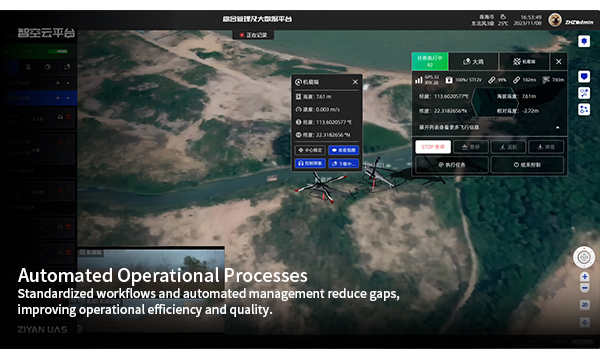Toggle the green switch in the left sidebar
The width and height of the screenshot is (600, 360).
57,51
